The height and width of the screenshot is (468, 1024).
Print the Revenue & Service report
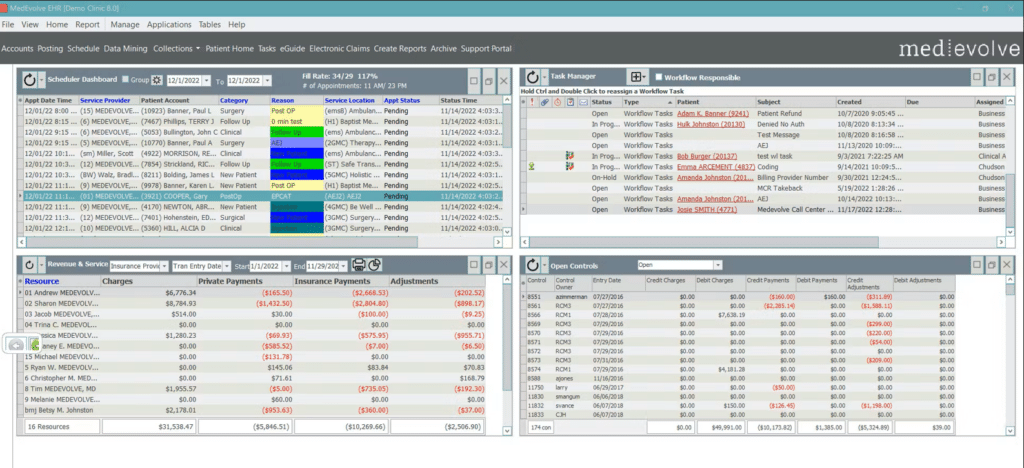359,265
